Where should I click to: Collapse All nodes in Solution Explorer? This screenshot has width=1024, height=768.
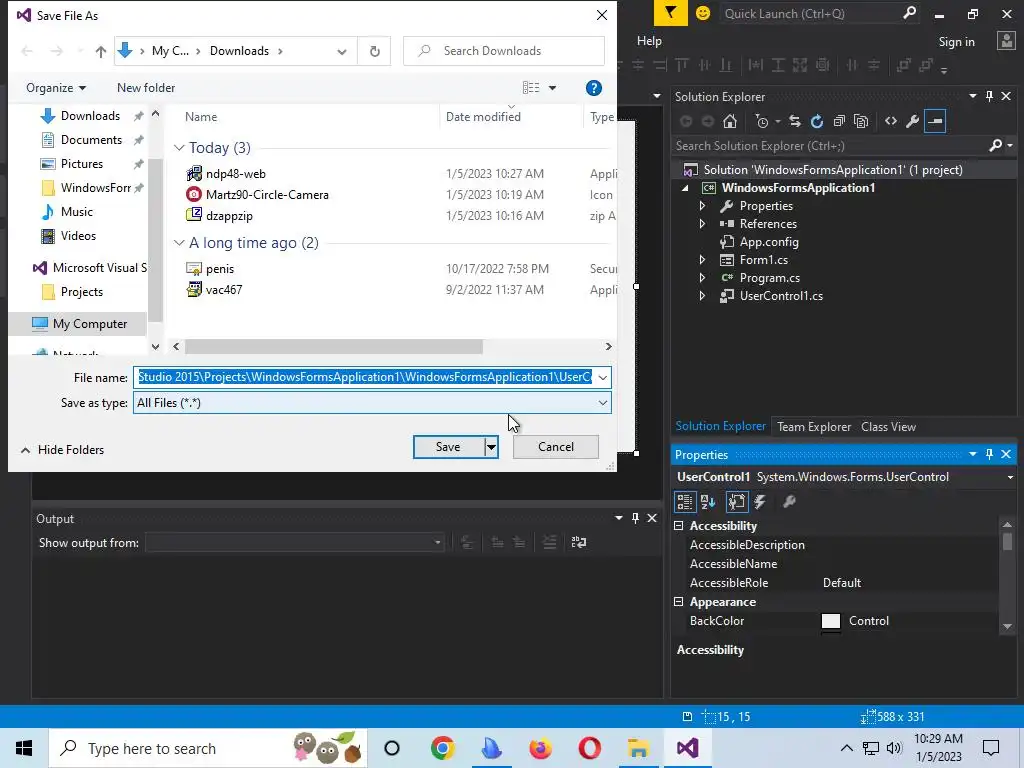(839, 121)
